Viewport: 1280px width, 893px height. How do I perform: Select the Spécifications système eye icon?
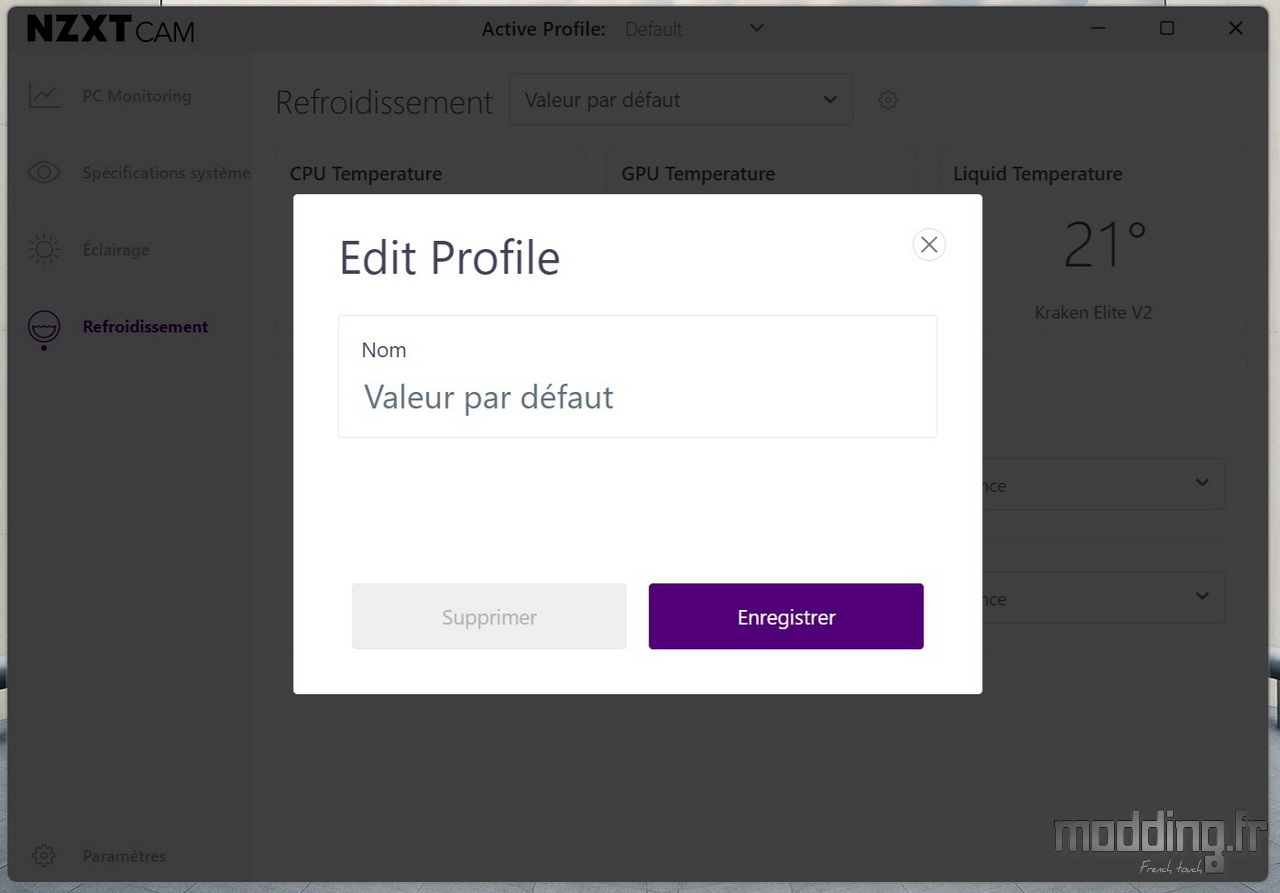pyautogui.click(x=44, y=173)
